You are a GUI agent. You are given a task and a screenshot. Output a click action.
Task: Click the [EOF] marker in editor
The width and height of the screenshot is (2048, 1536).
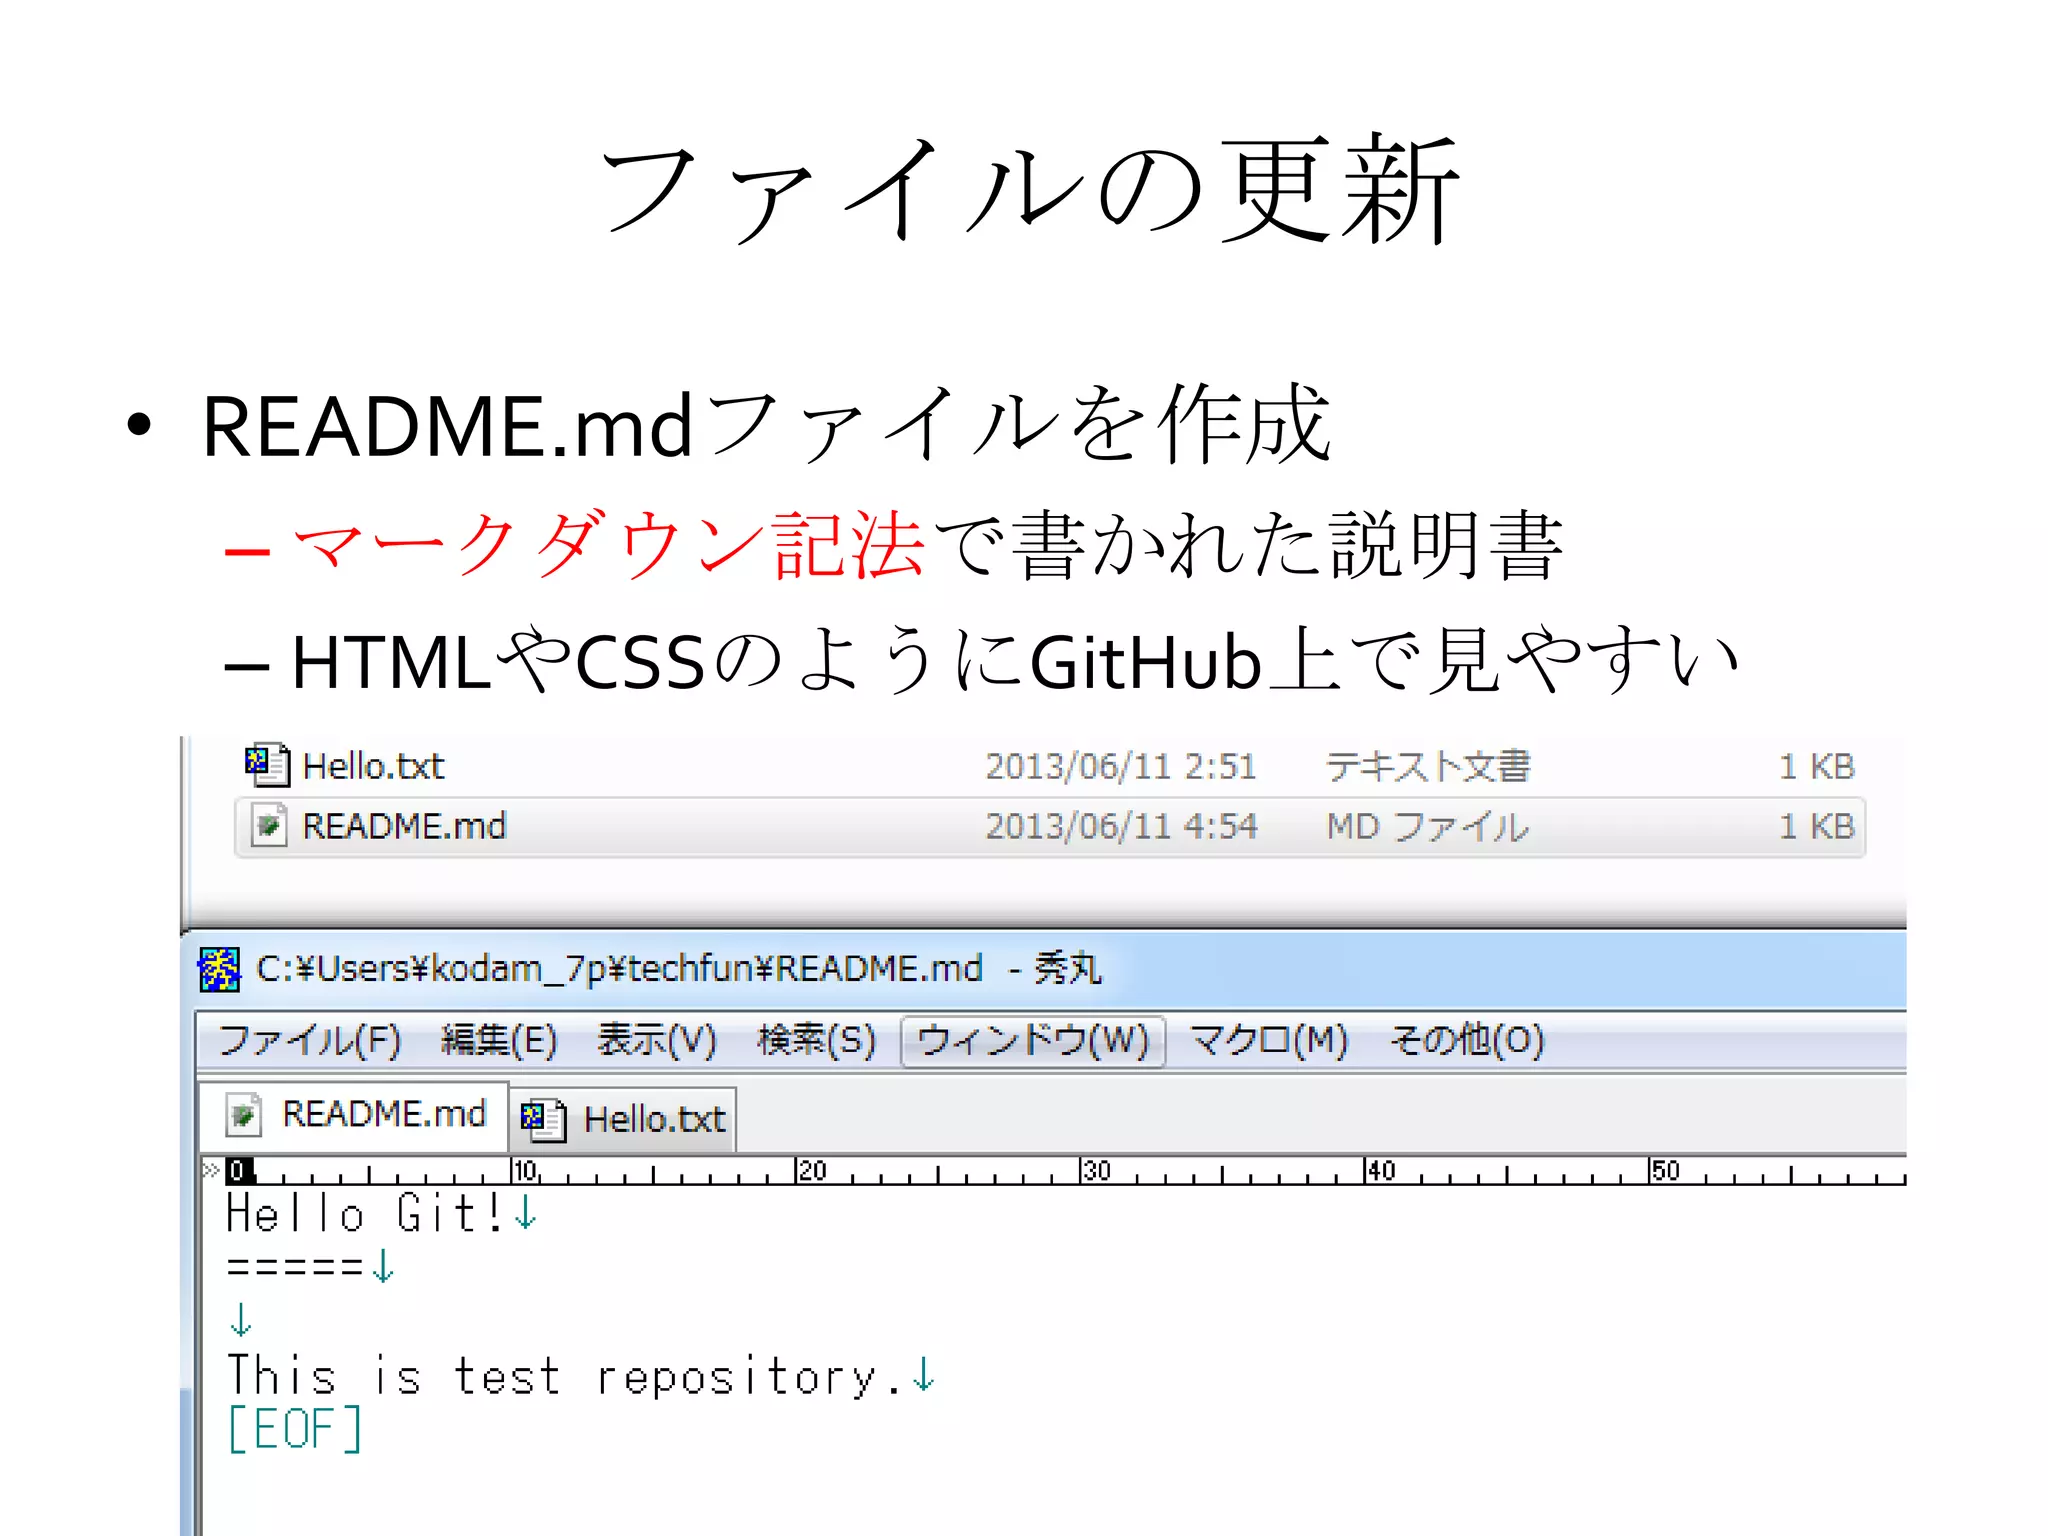point(294,1428)
